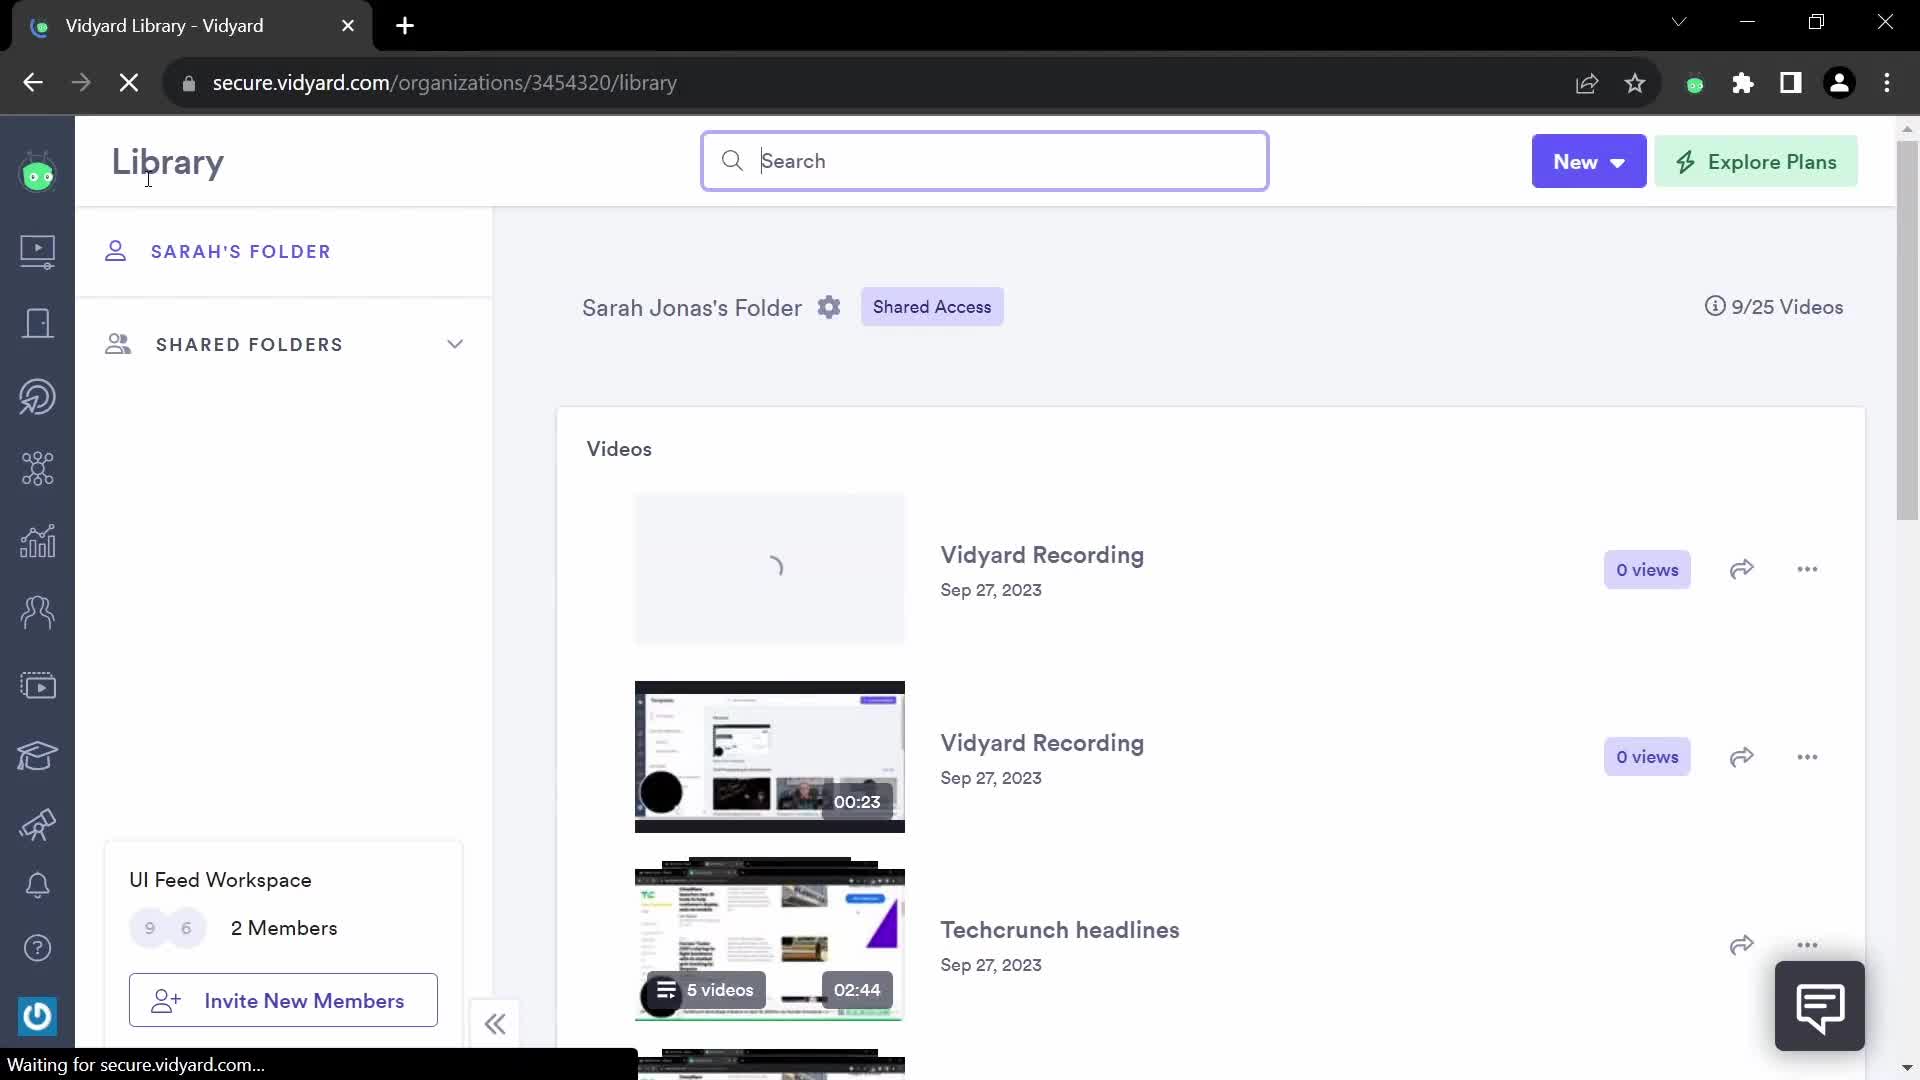This screenshot has width=1920, height=1080.
Task: Collapse the folder sidebar panel
Action: (x=495, y=1024)
